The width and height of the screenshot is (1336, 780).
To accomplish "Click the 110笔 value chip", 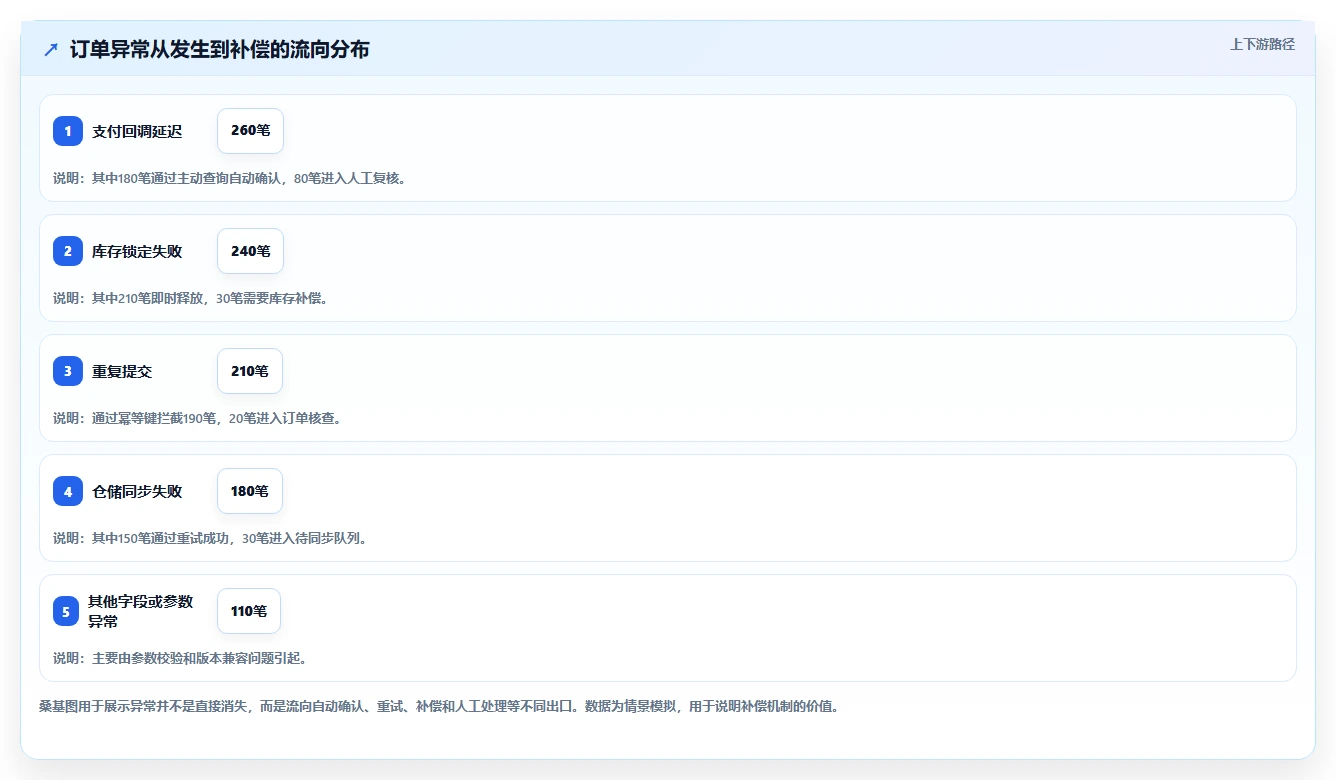I will click(249, 611).
